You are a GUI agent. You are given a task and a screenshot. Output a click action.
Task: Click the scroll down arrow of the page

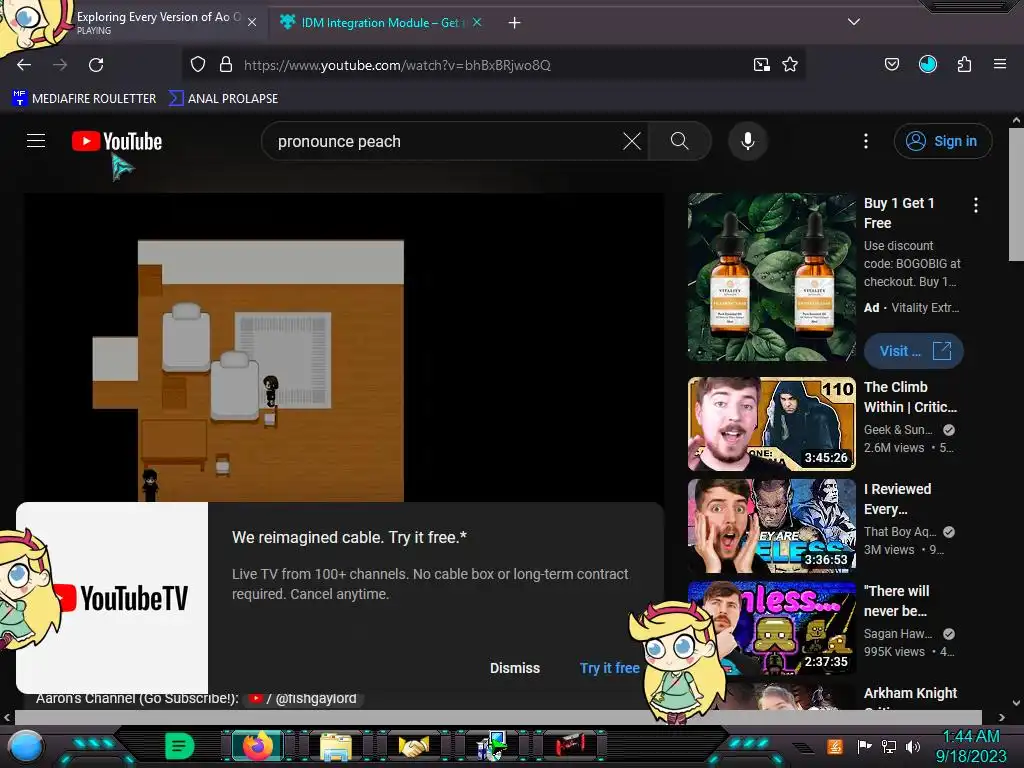coord(1016,703)
